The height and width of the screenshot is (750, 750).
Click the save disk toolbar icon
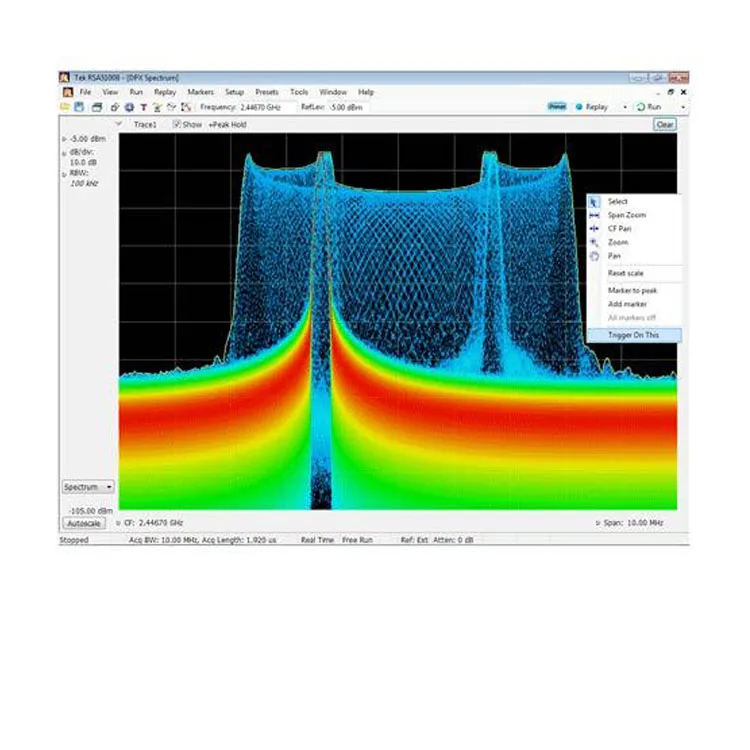[79, 107]
